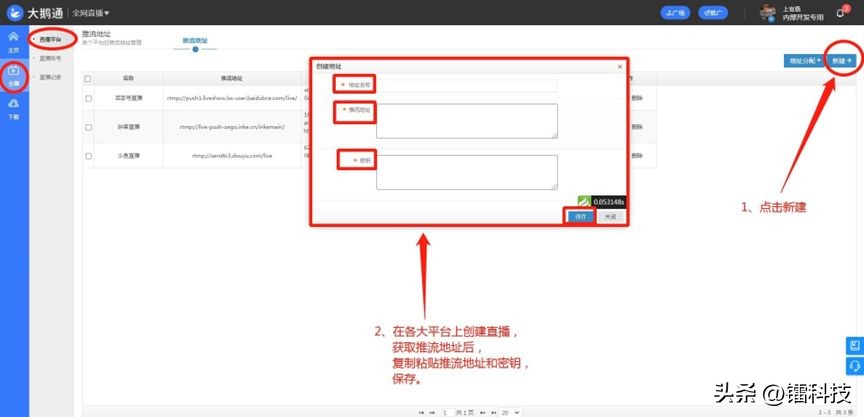Click the rtmp://sendtc3.douyu.com/live address cell
Screen dimensions: 864x417
[232, 156]
